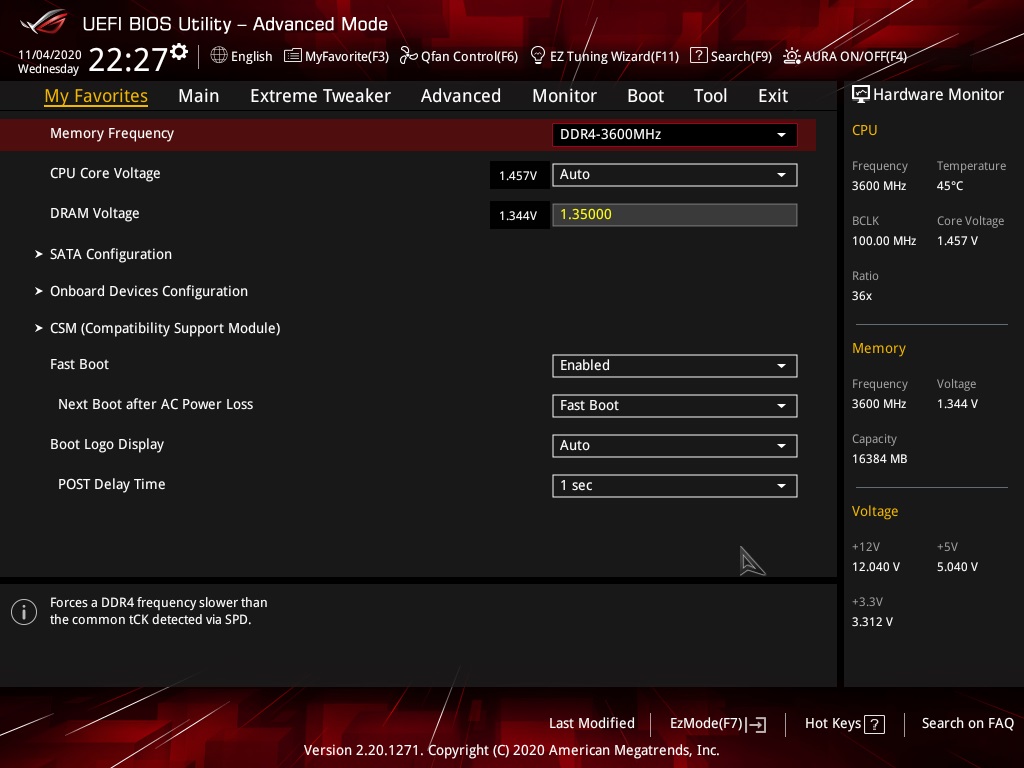Screen dimensions: 1024x768
Task: Open clock settings gear icon
Action: click(179, 52)
